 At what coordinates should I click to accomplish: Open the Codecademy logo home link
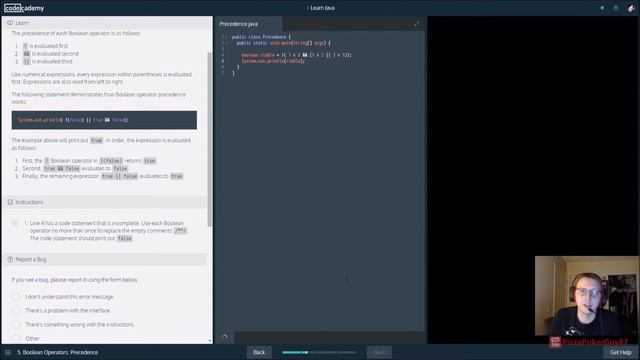(24, 8)
